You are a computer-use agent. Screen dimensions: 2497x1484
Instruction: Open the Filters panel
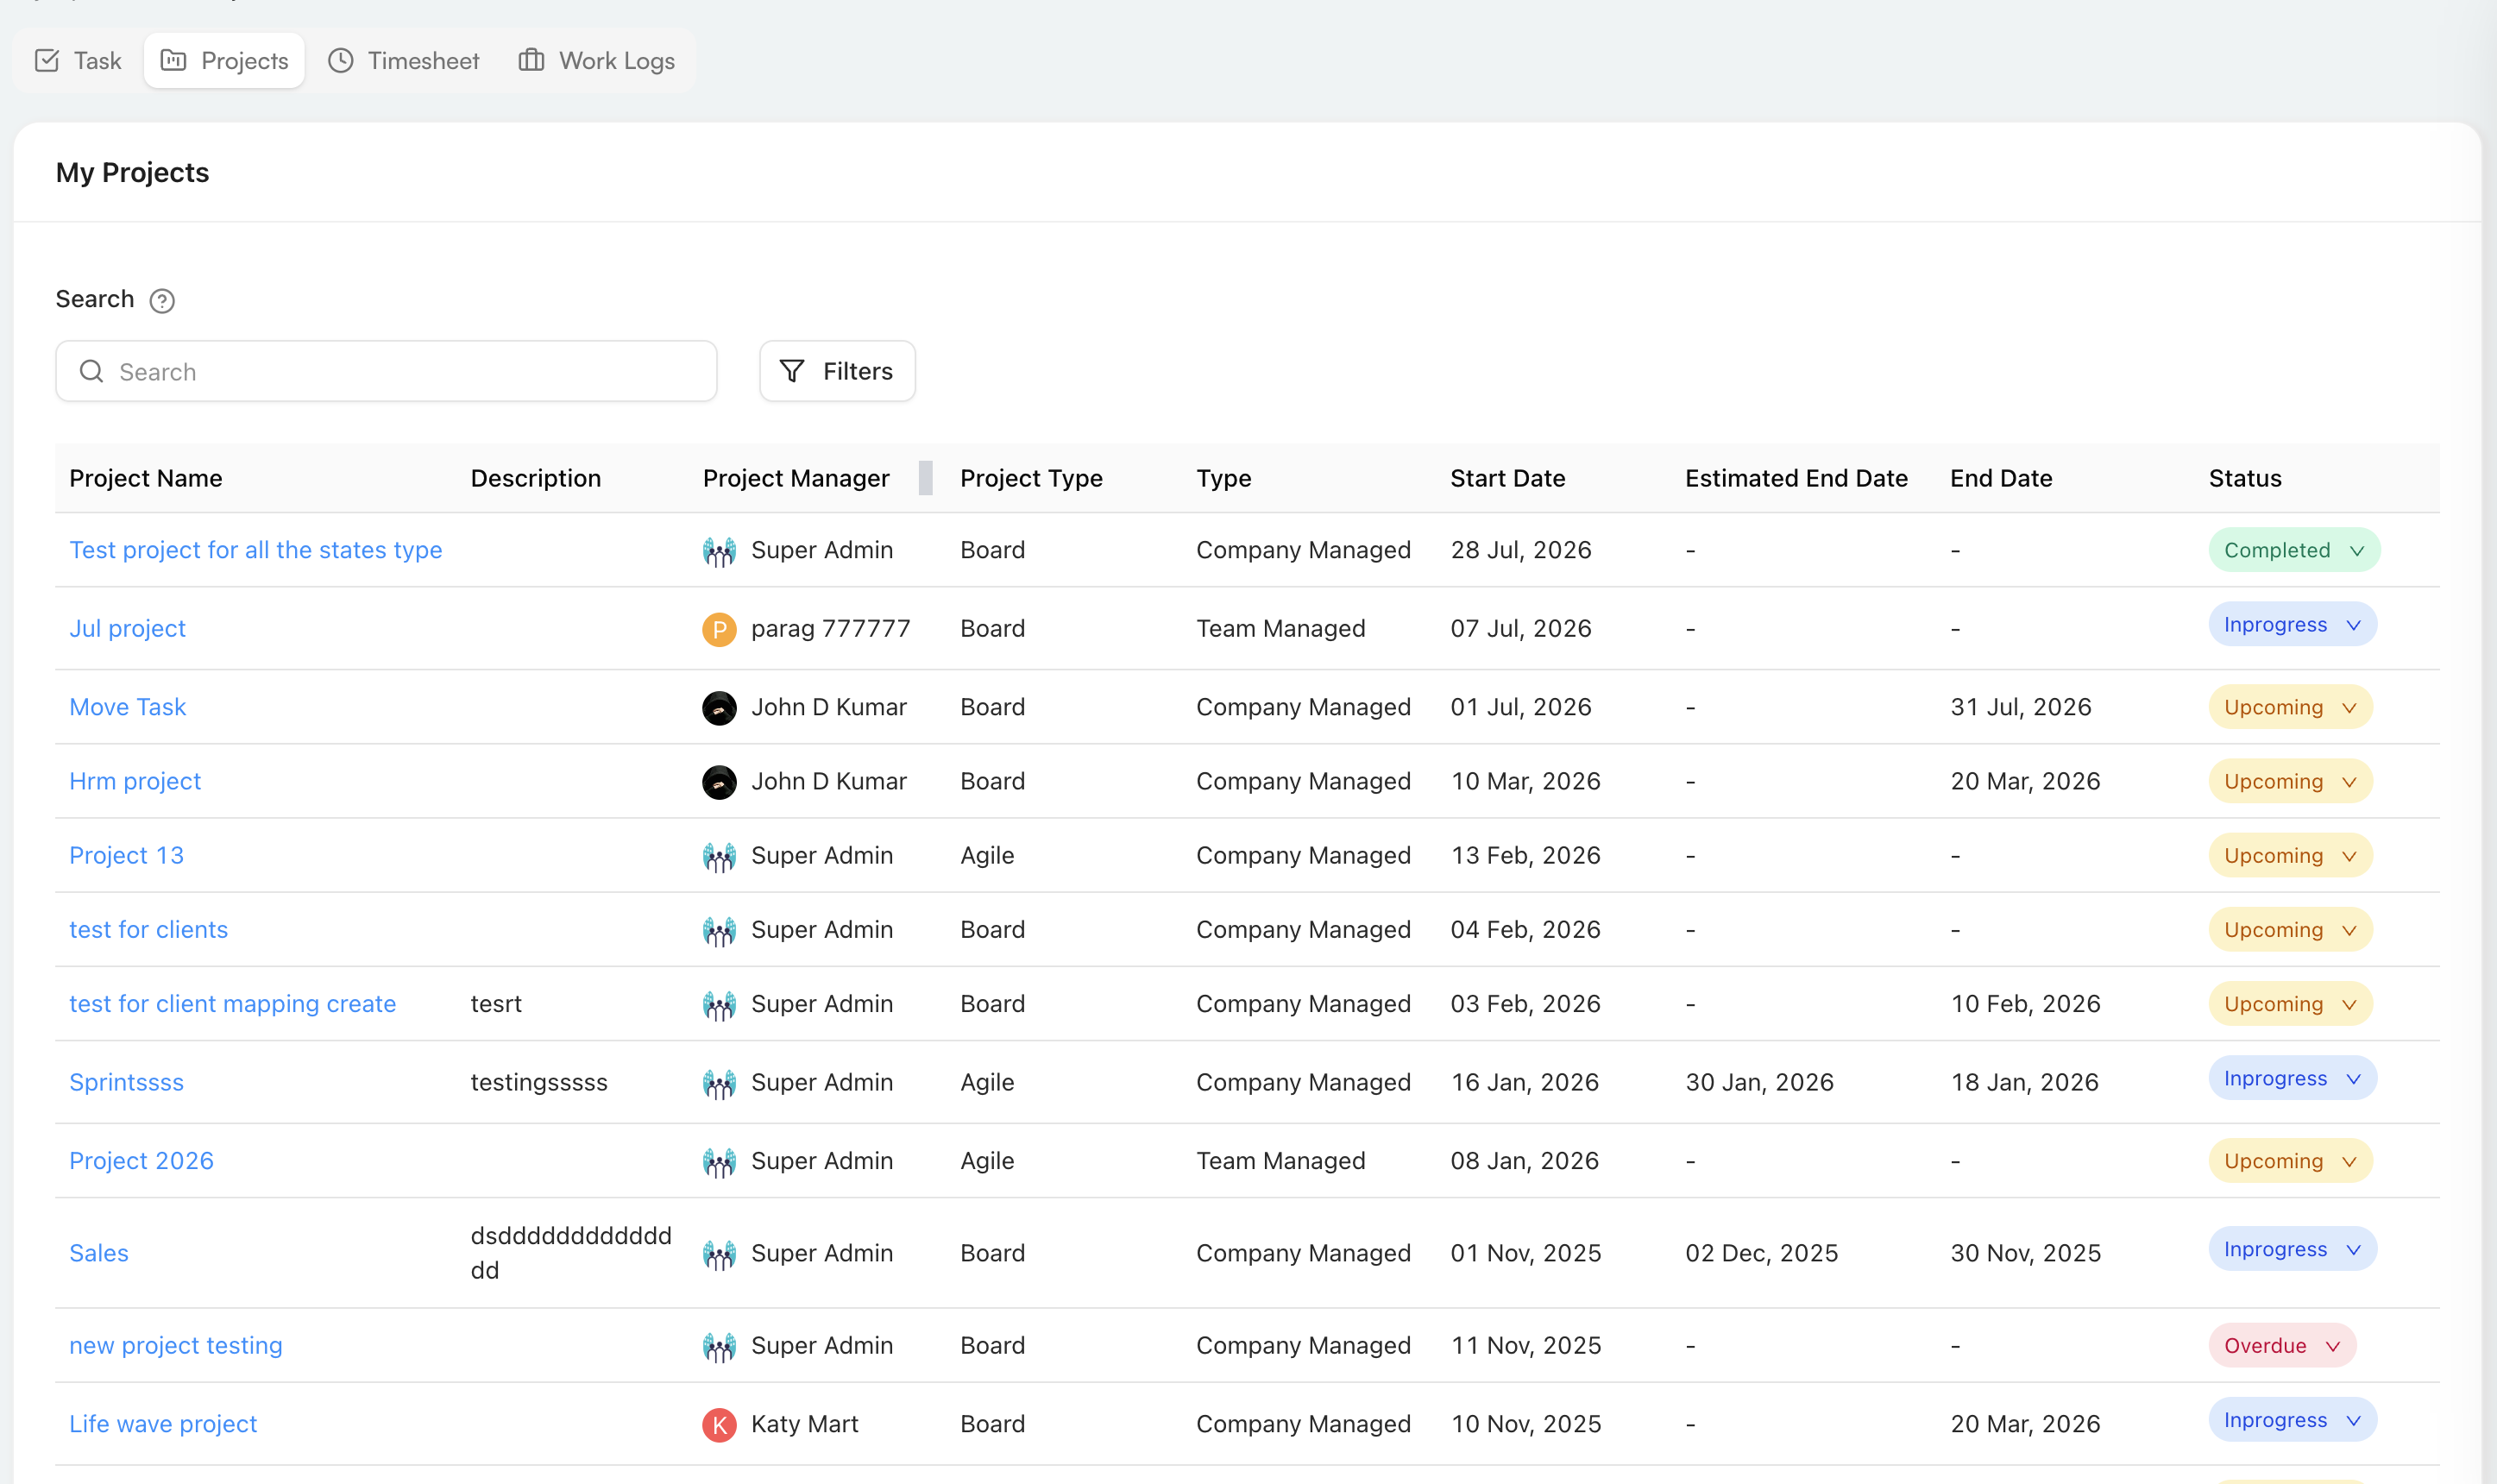[837, 372]
